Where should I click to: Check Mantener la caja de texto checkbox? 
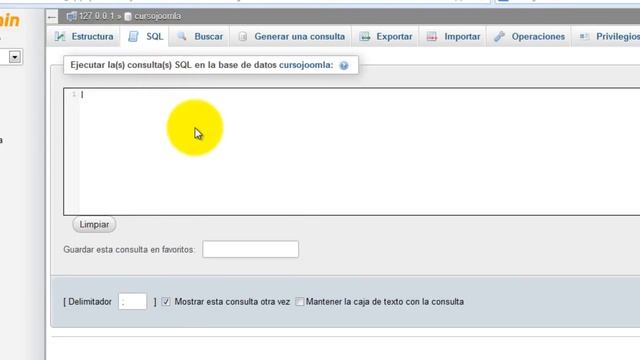(300, 302)
